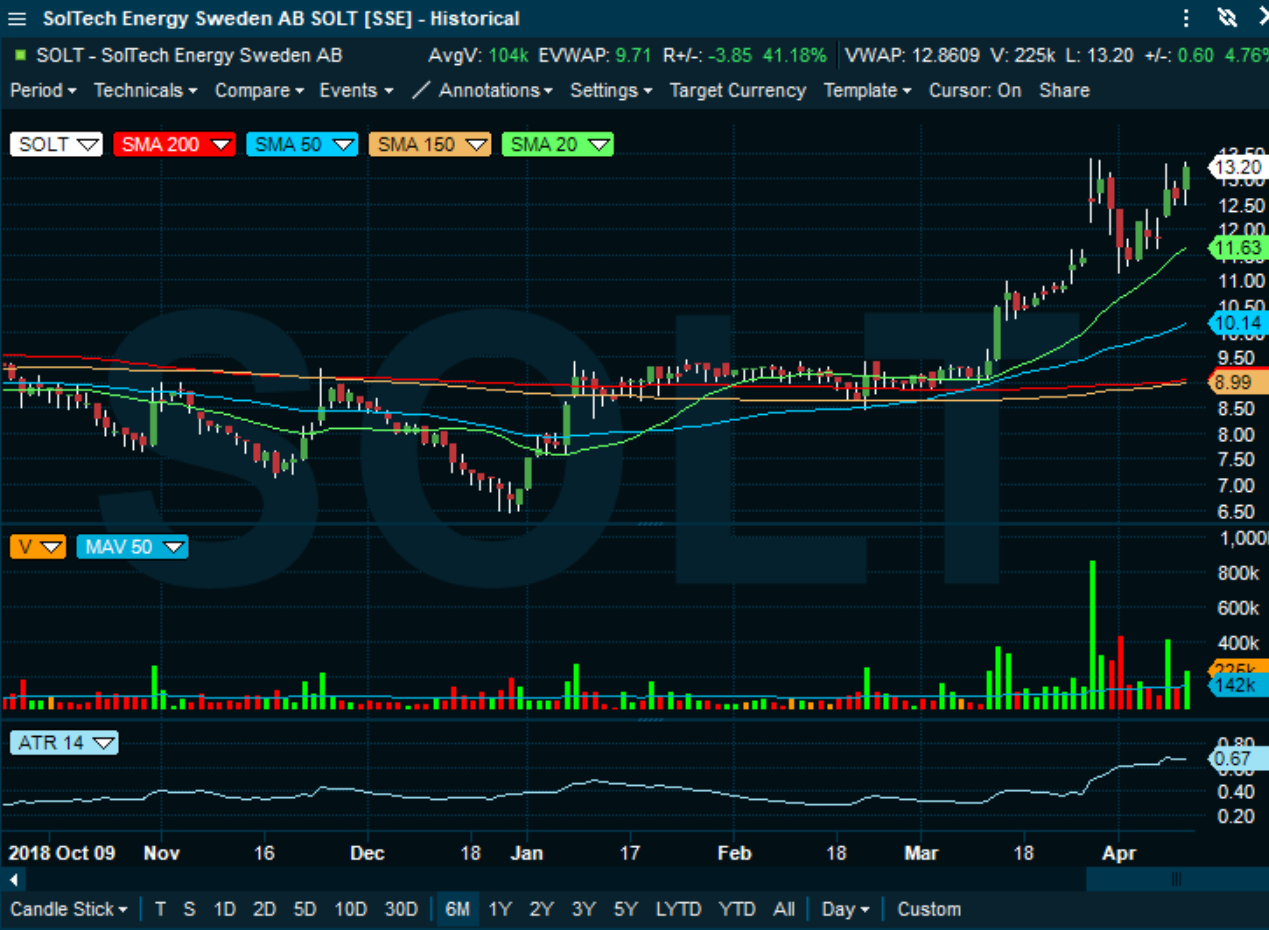This screenshot has height=930, width=1269.
Task: Select the 5D range
Action: [x=305, y=909]
